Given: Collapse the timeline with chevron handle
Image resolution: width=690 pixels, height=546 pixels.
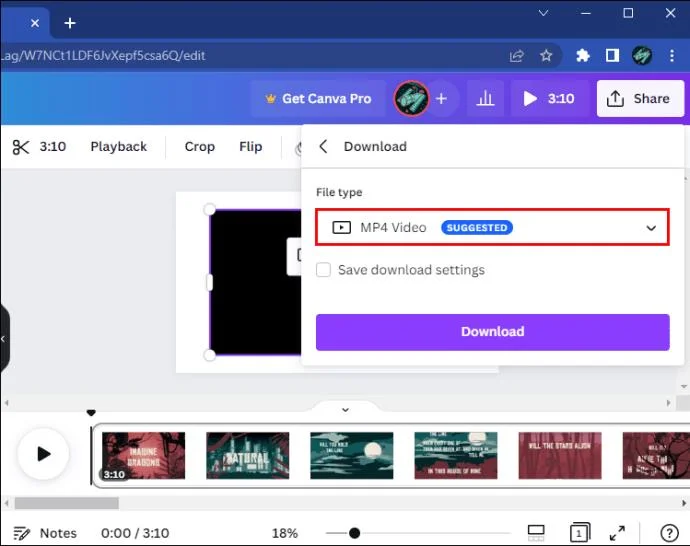Looking at the screenshot, I should (345, 410).
